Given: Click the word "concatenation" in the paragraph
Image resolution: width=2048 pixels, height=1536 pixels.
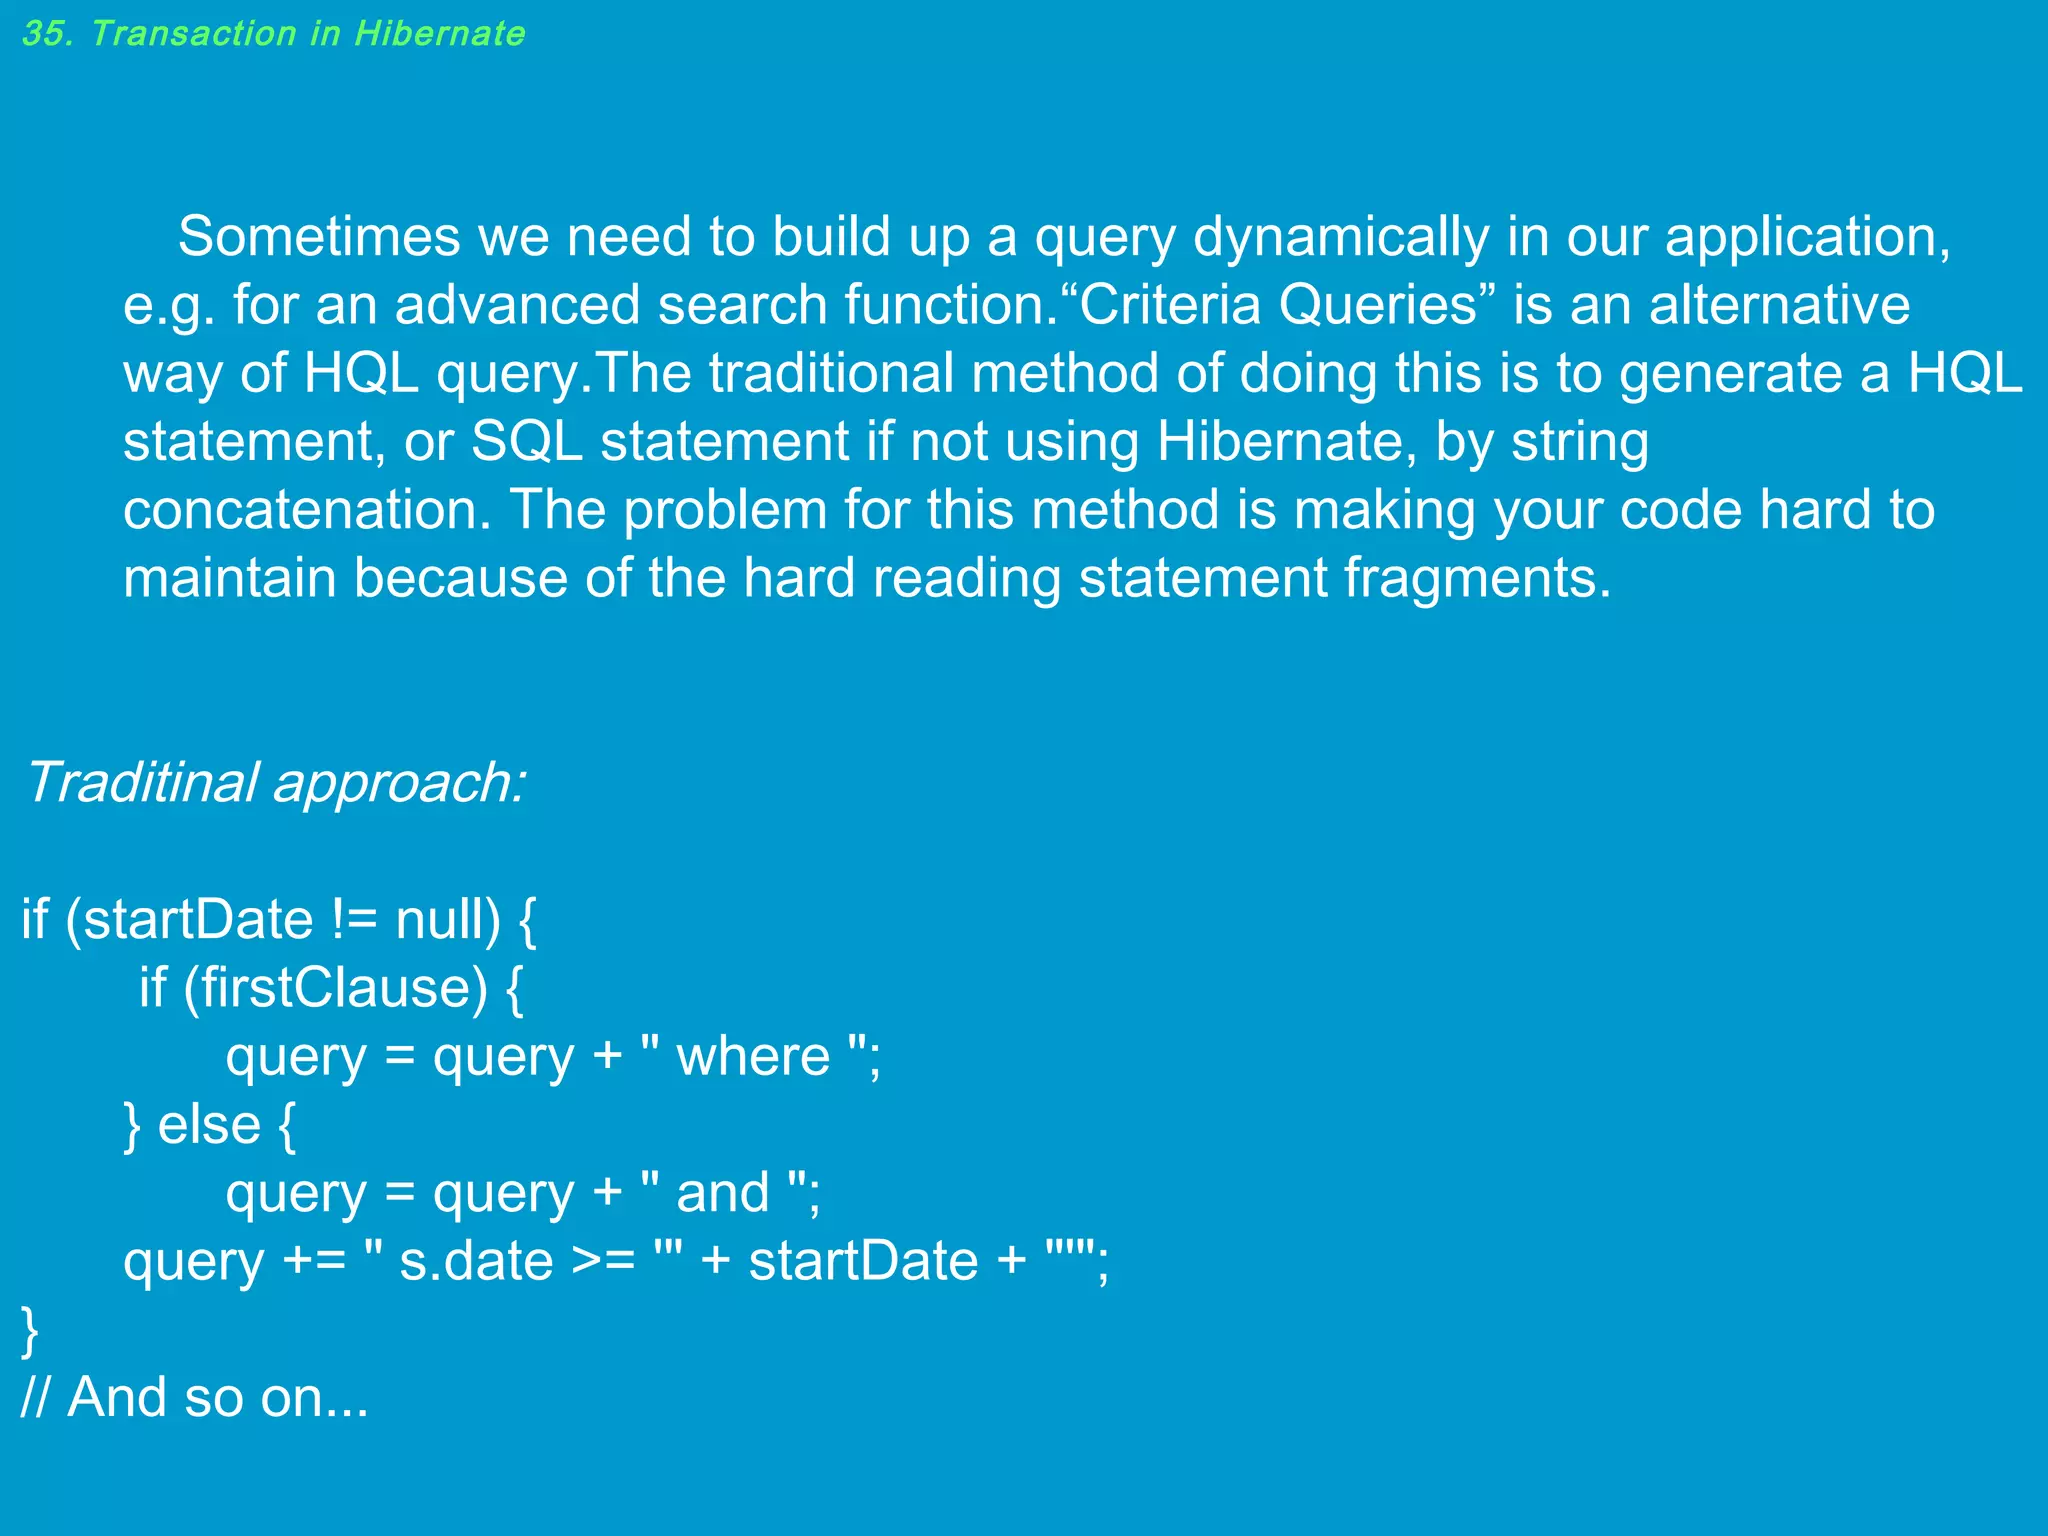Looking at the screenshot, I should [307, 510].
